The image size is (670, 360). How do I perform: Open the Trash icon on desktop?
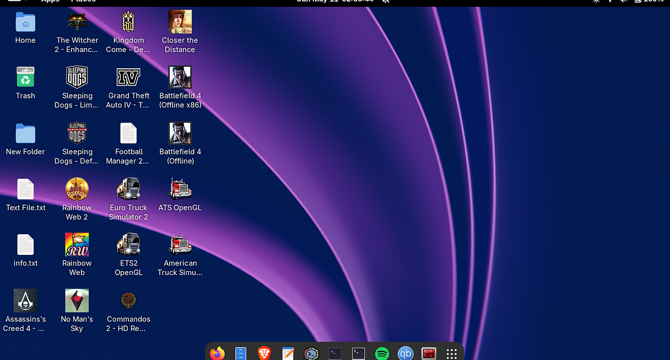25,77
